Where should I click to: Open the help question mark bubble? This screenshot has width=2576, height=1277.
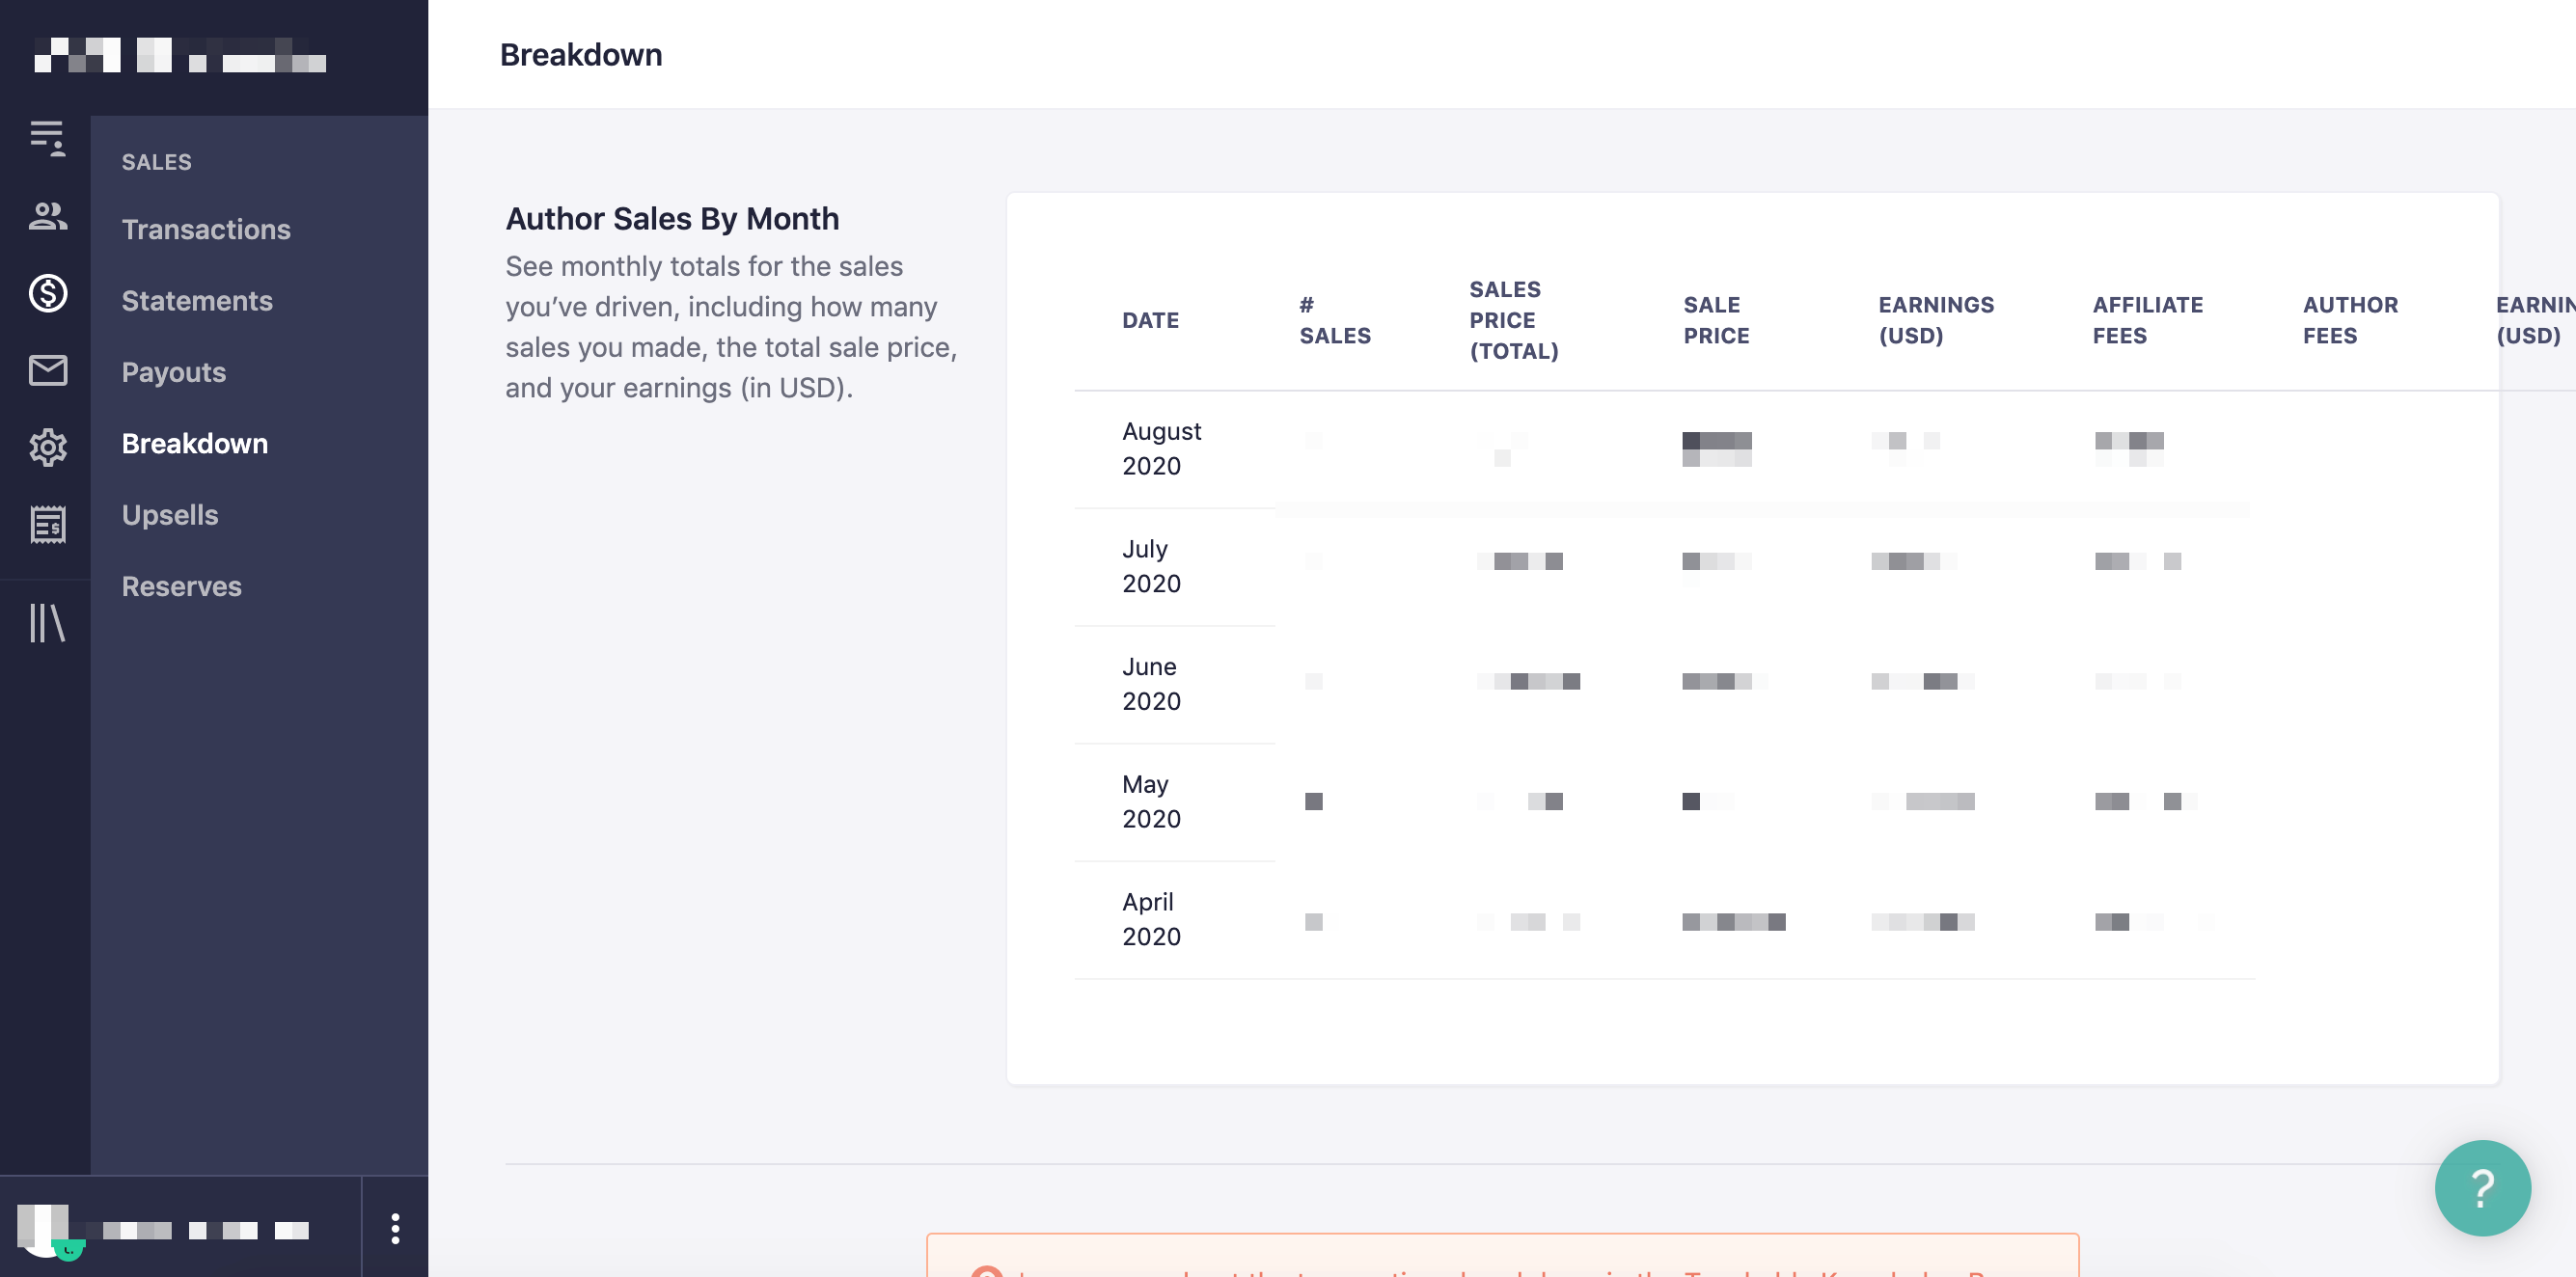click(x=2482, y=1188)
